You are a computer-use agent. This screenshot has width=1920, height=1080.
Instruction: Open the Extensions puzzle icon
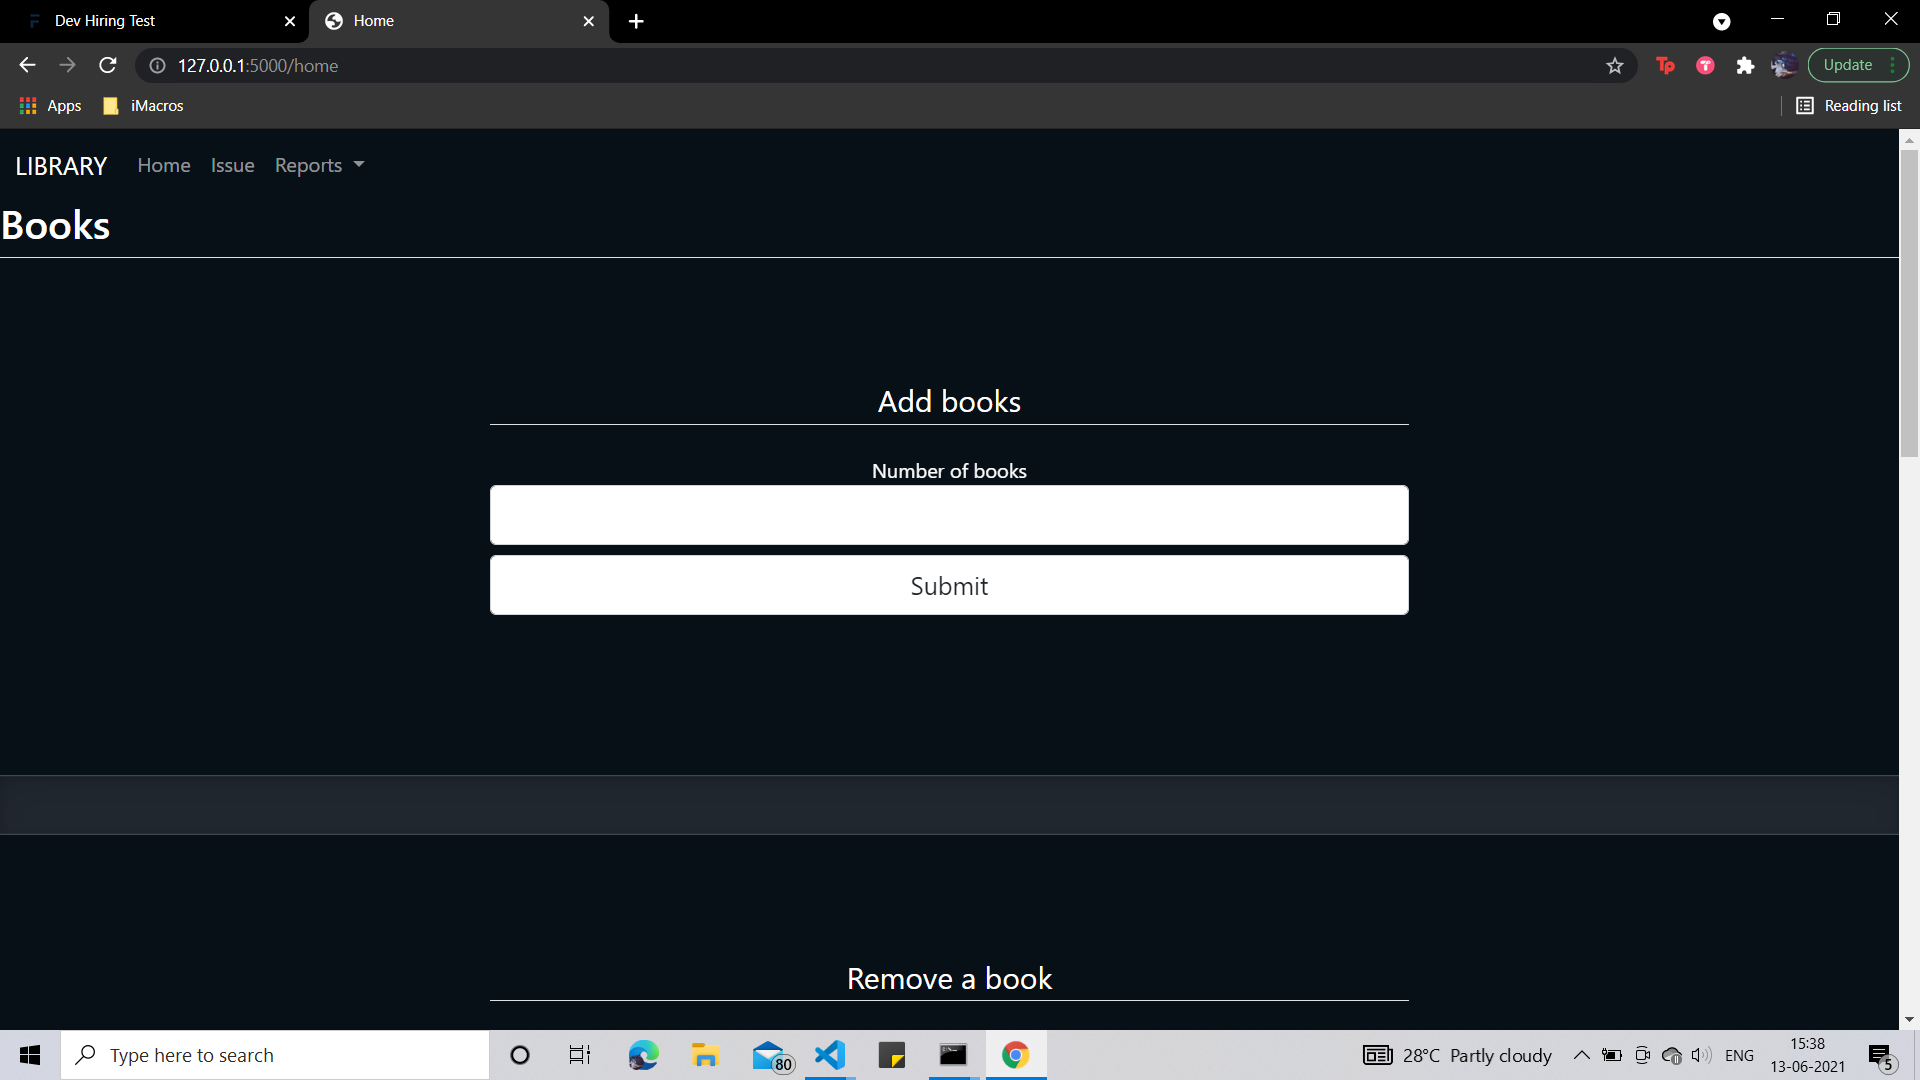(1745, 65)
